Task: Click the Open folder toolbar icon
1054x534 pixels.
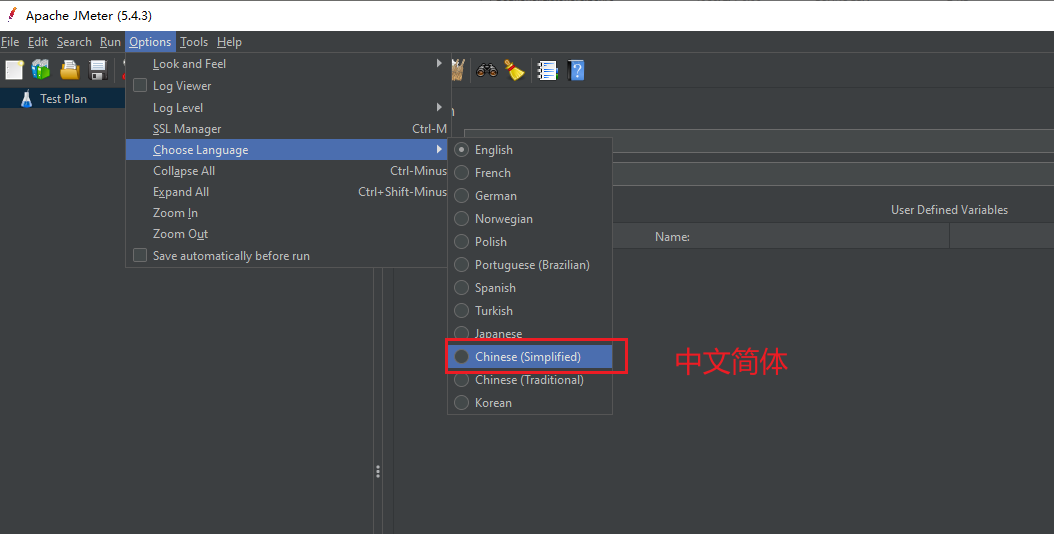Action: (x=70, y=70)
